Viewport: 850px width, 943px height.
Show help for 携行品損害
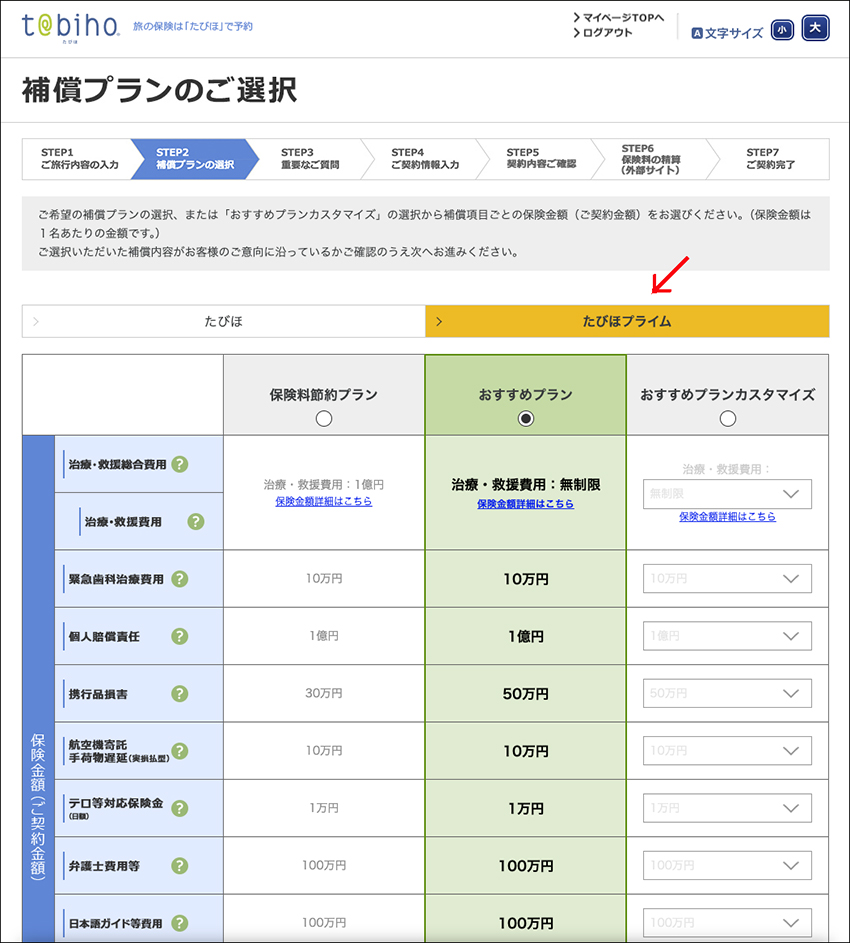coord(179,694)
